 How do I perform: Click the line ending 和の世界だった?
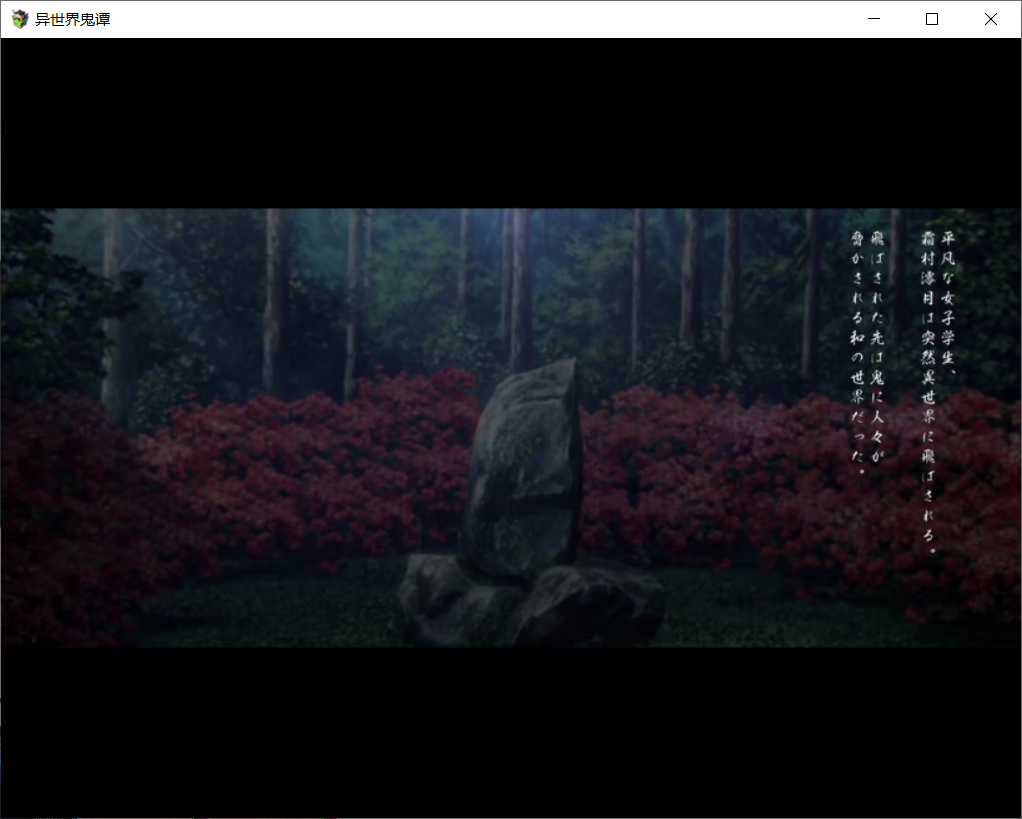(x=858, y=352)
